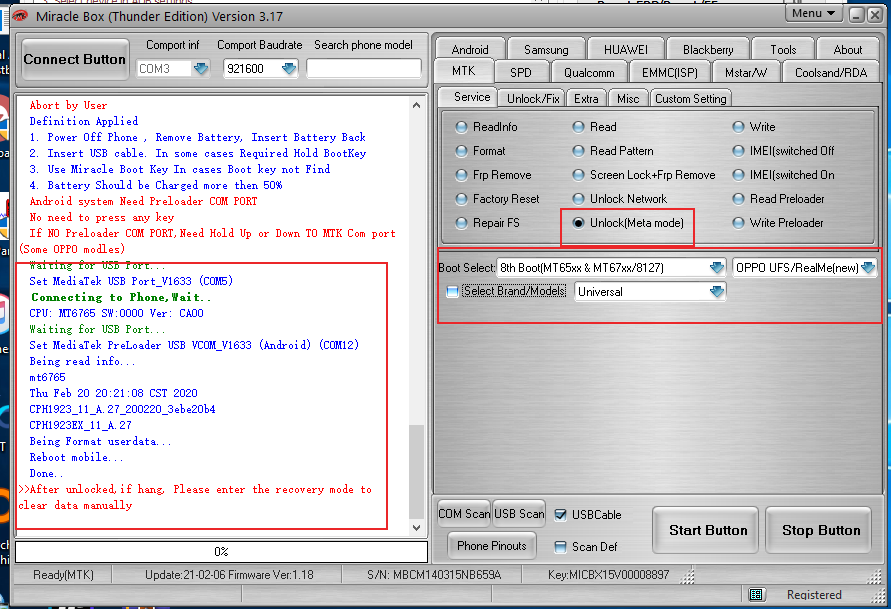Open the Comport Baudrate 921600 dropdown

pyautogui.click(x=289, y=69)
